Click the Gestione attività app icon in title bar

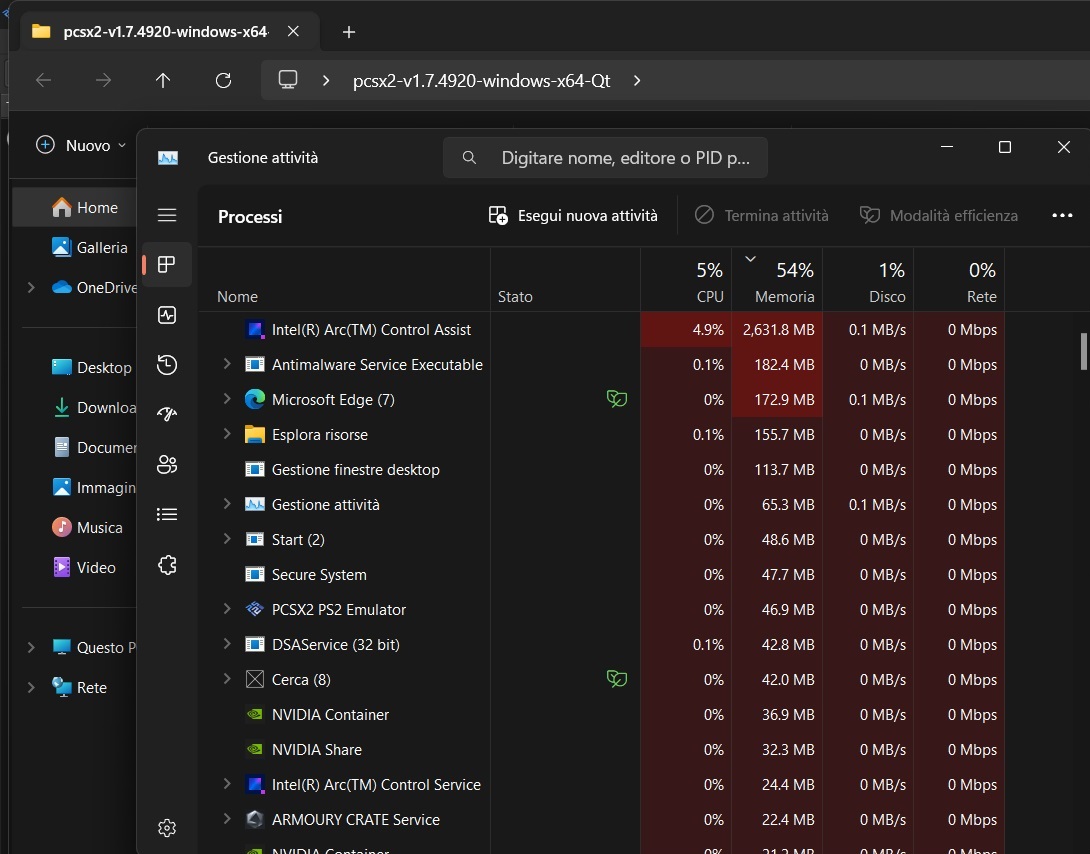tap(168, 158)
